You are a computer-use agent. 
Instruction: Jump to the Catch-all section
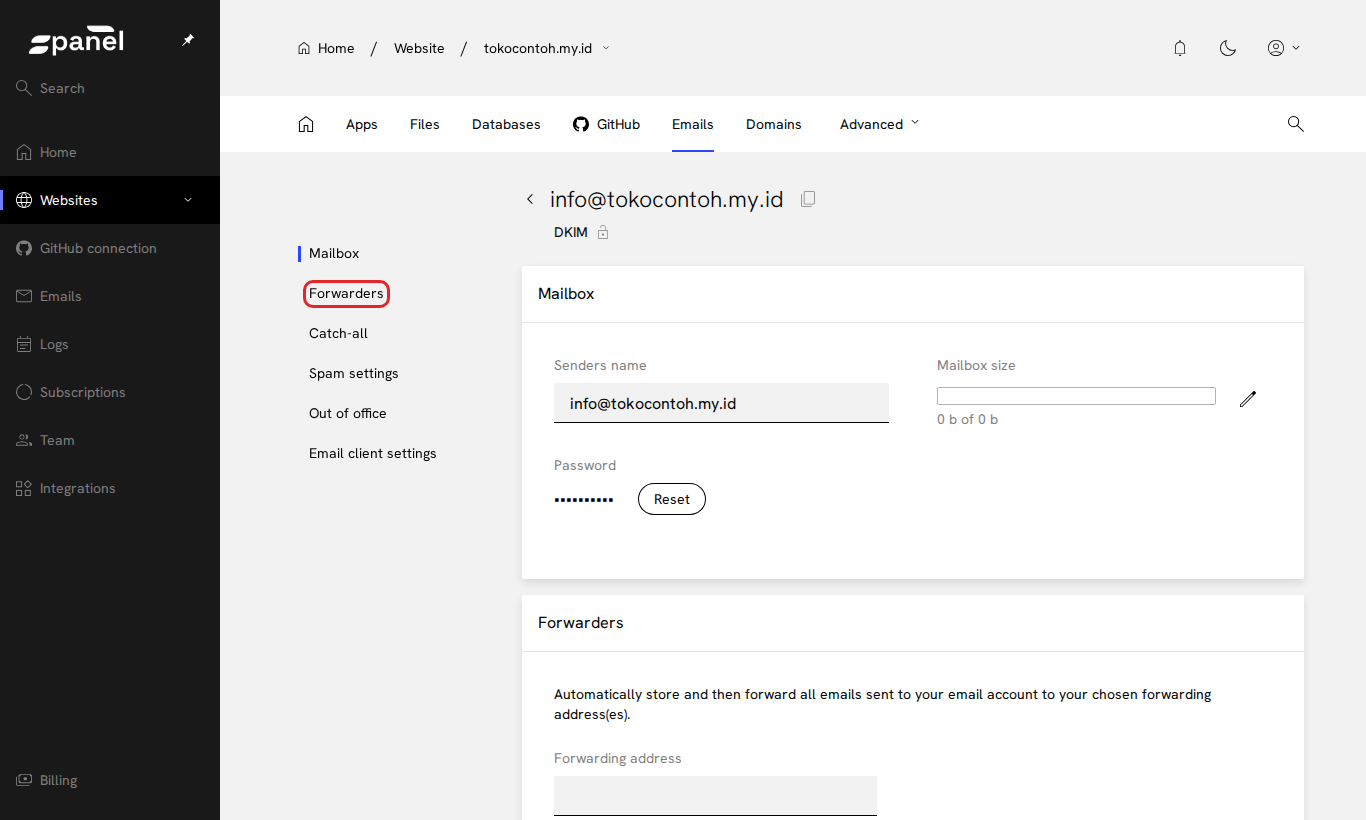pos(338,333)
